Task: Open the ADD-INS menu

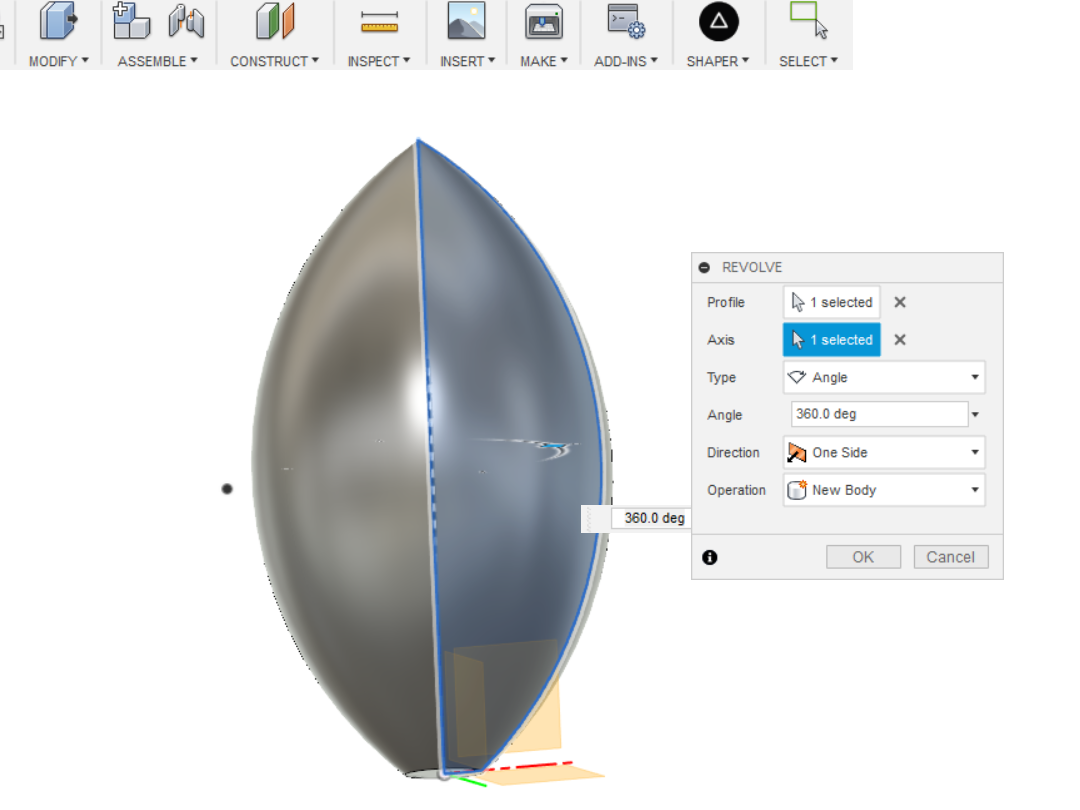Action: [x=626, y=61]
